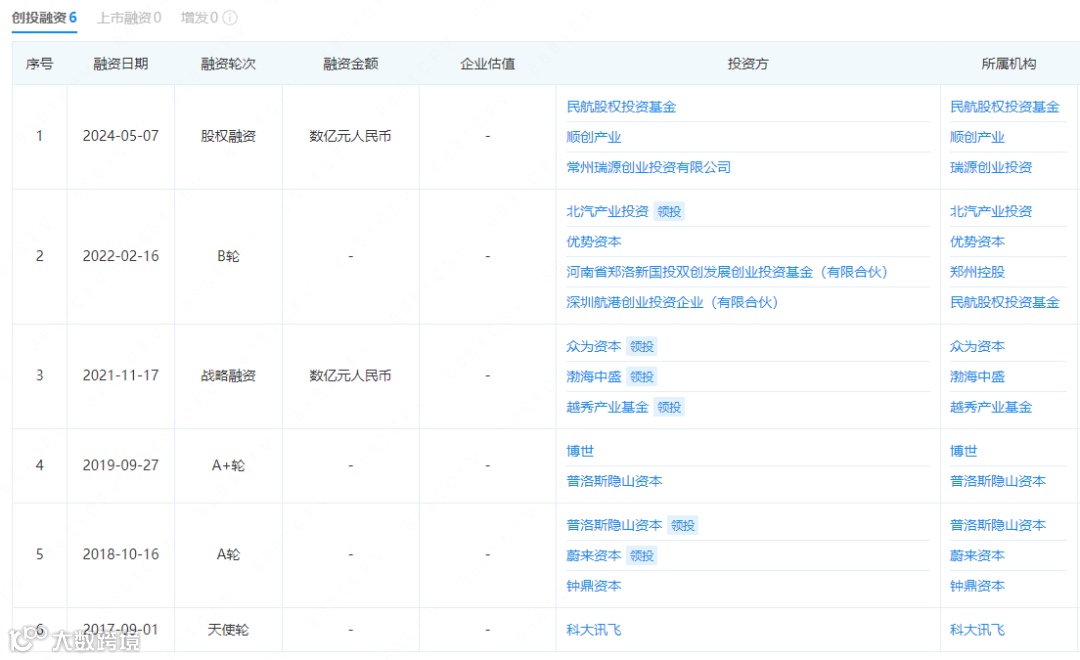Open 渤海中盛 in the 所属机构 column
This screenshot has width=1080, height=660.
point(977,377)
